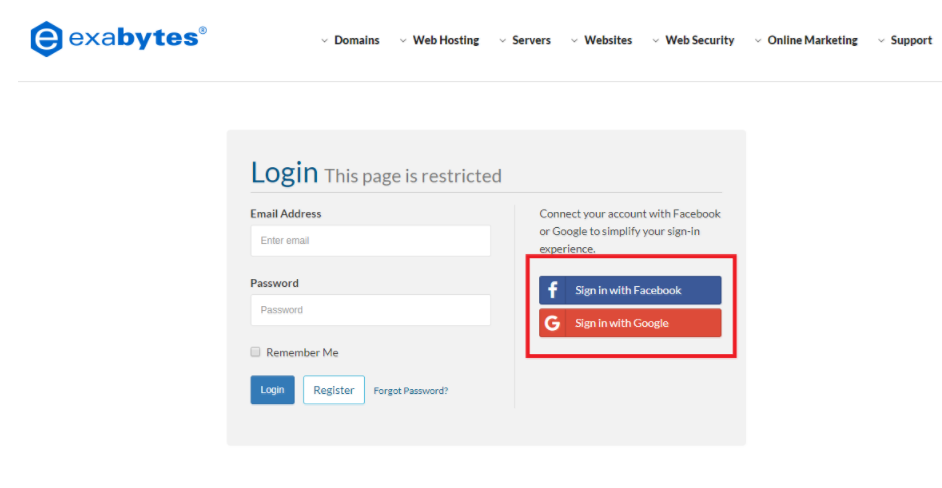Open the Servers menu
Screen dimensions: 942x488
(531, 40)
